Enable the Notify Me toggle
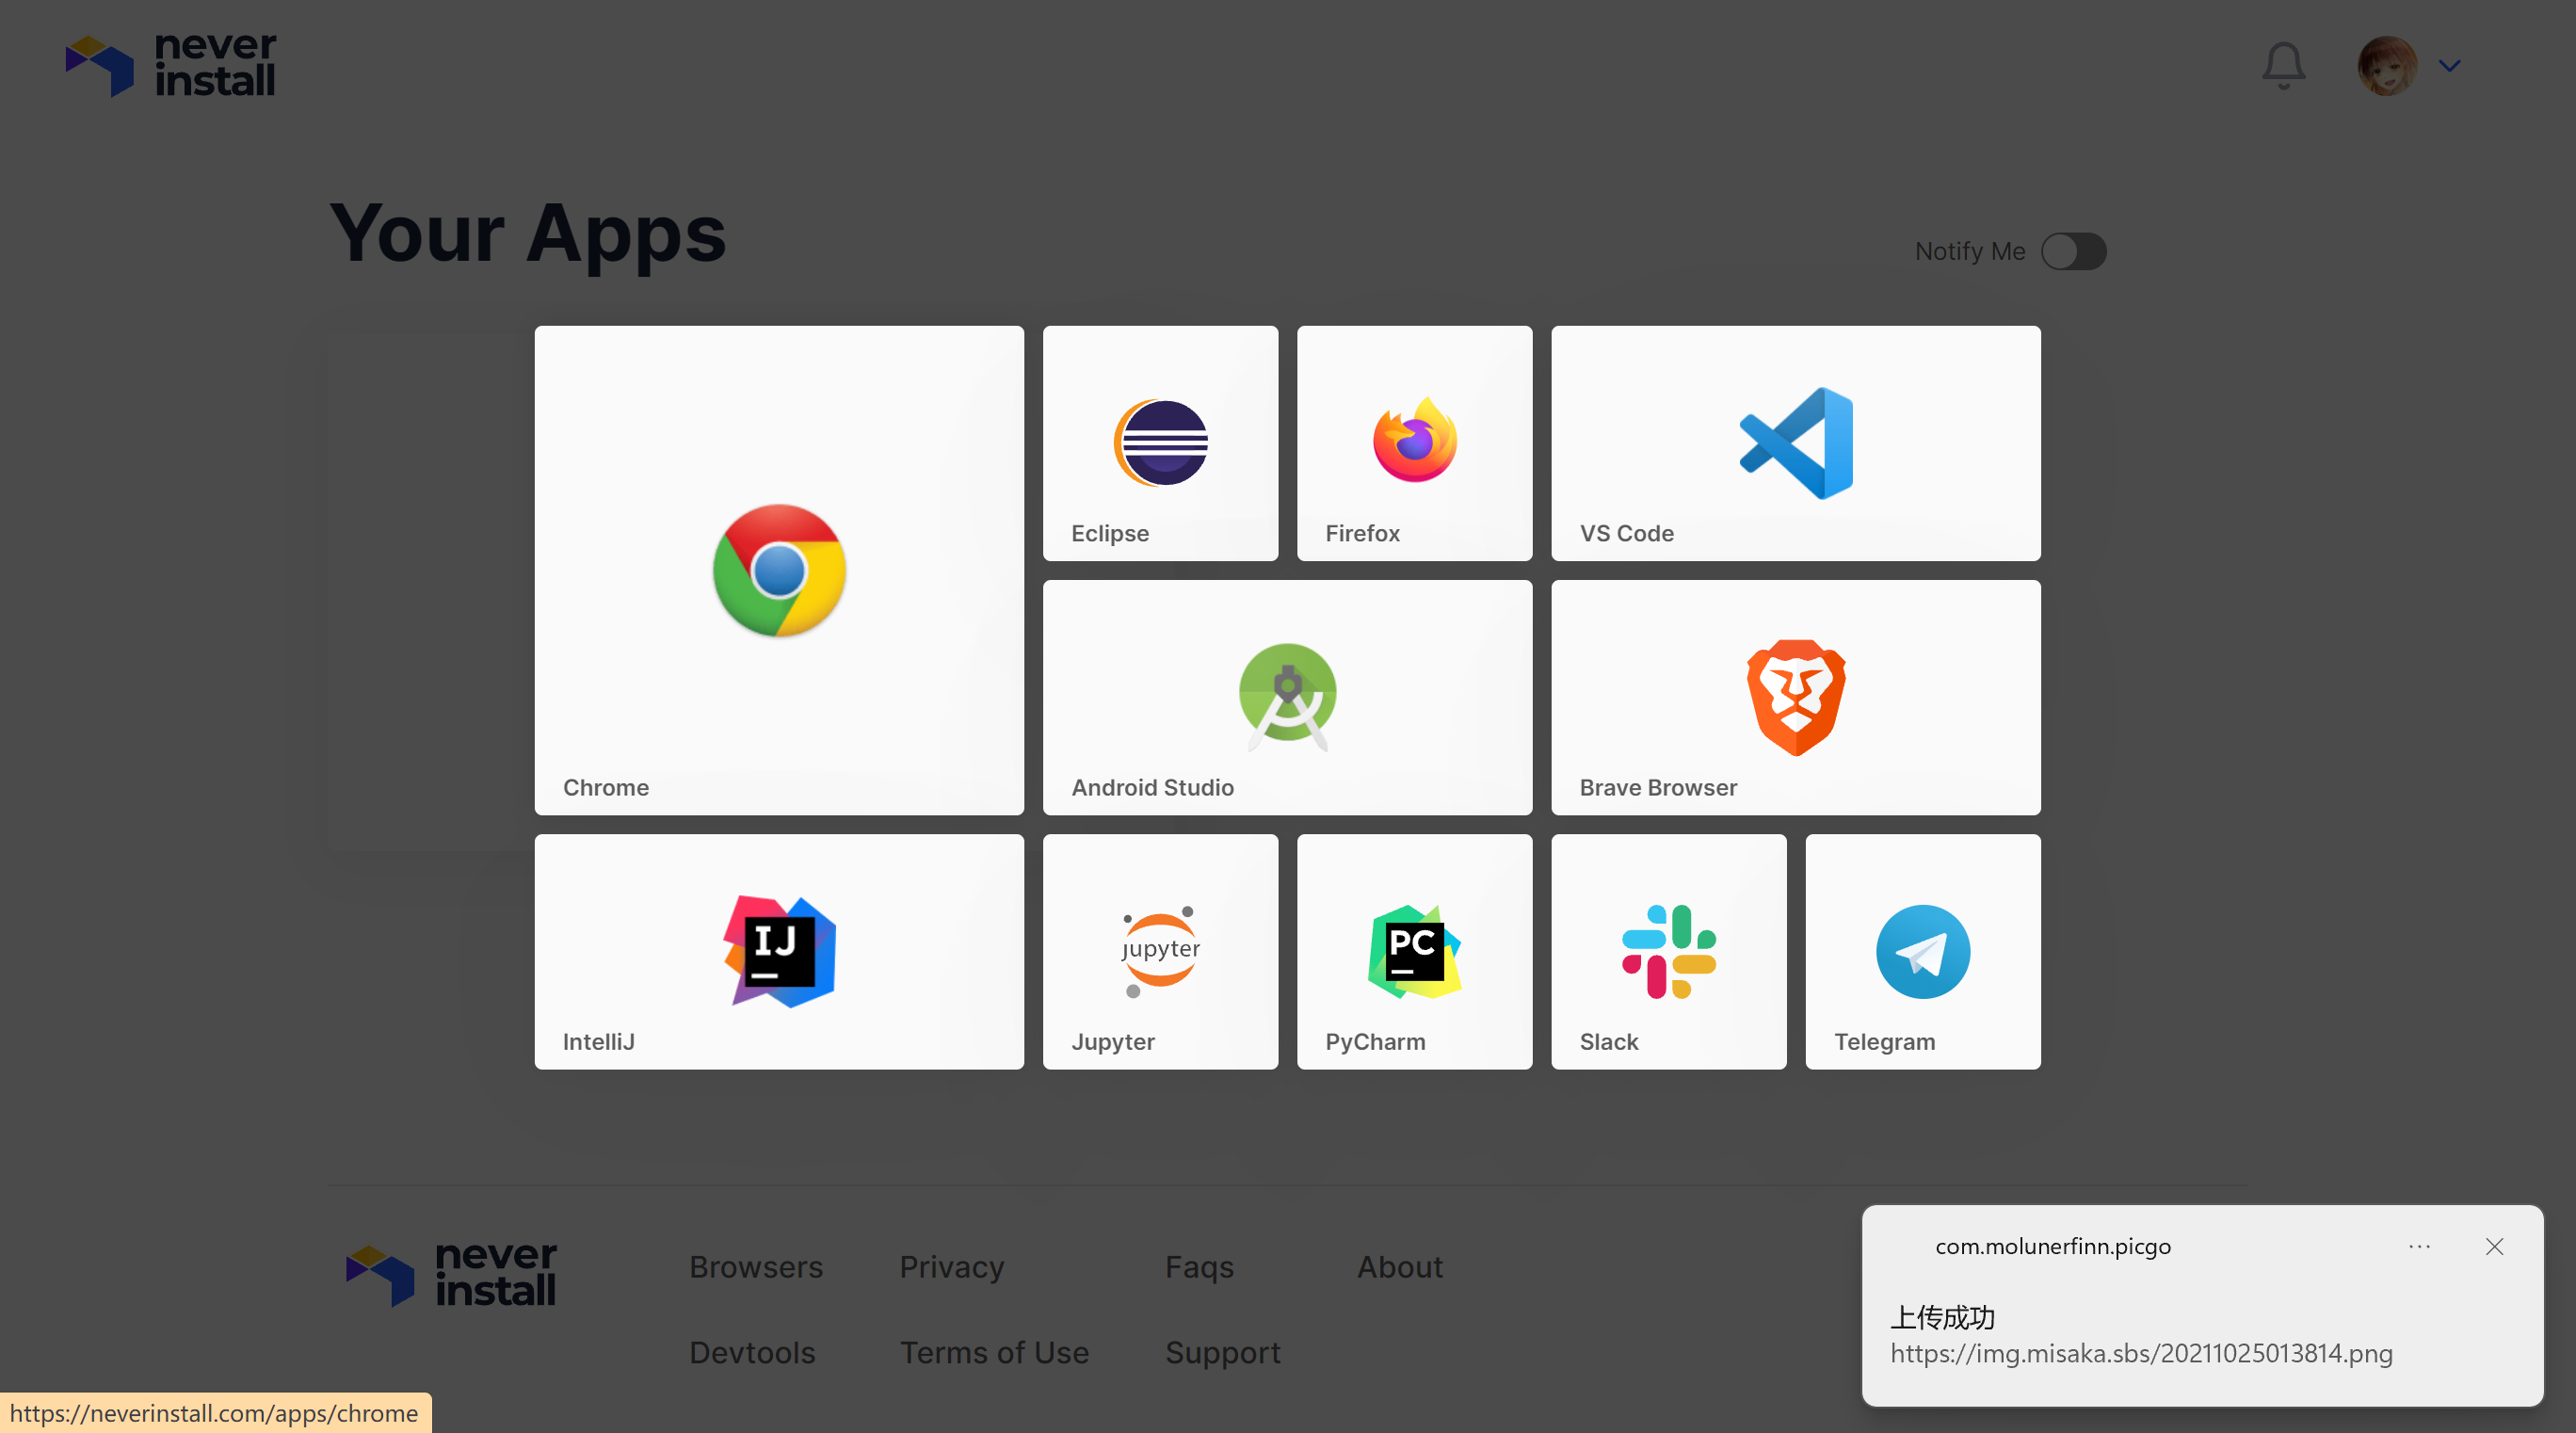 (x=2073, y=251)
